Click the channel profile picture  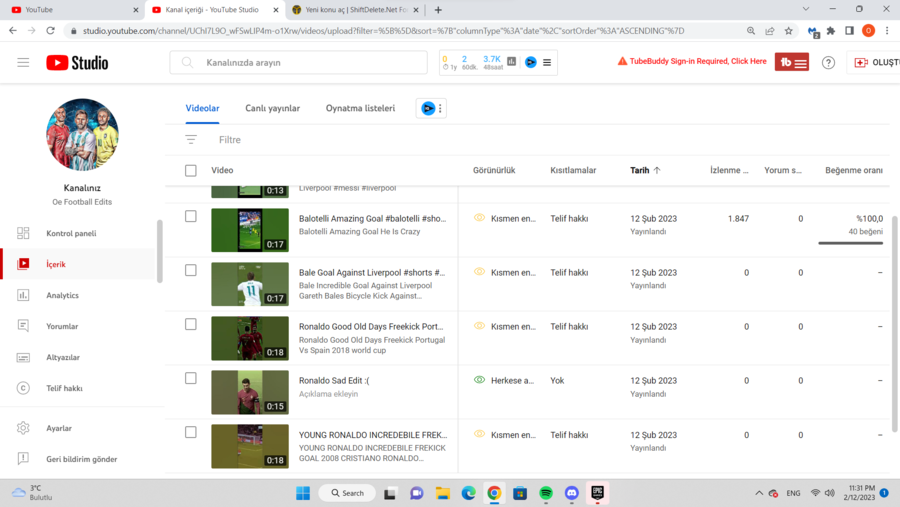(x=82, y=134)
